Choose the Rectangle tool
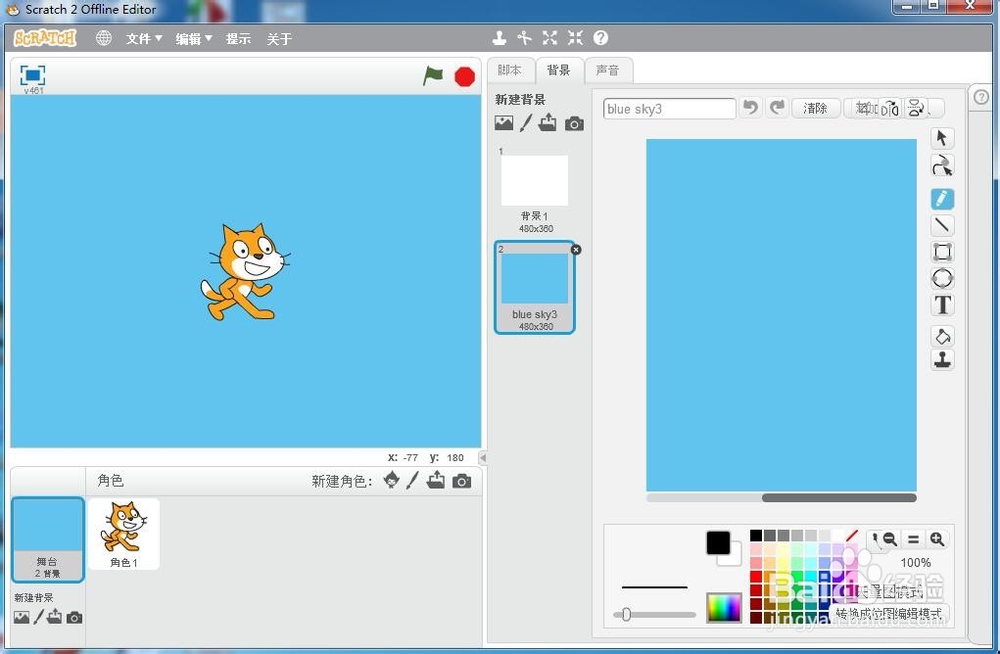The height and width of the screenshot is (654, 1000). coord(942,252)
